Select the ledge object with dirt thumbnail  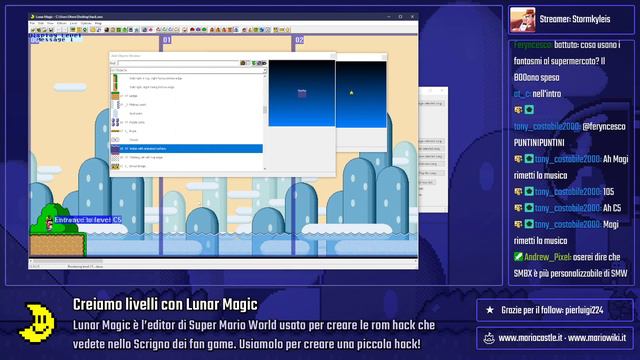(x=187, y=96)
